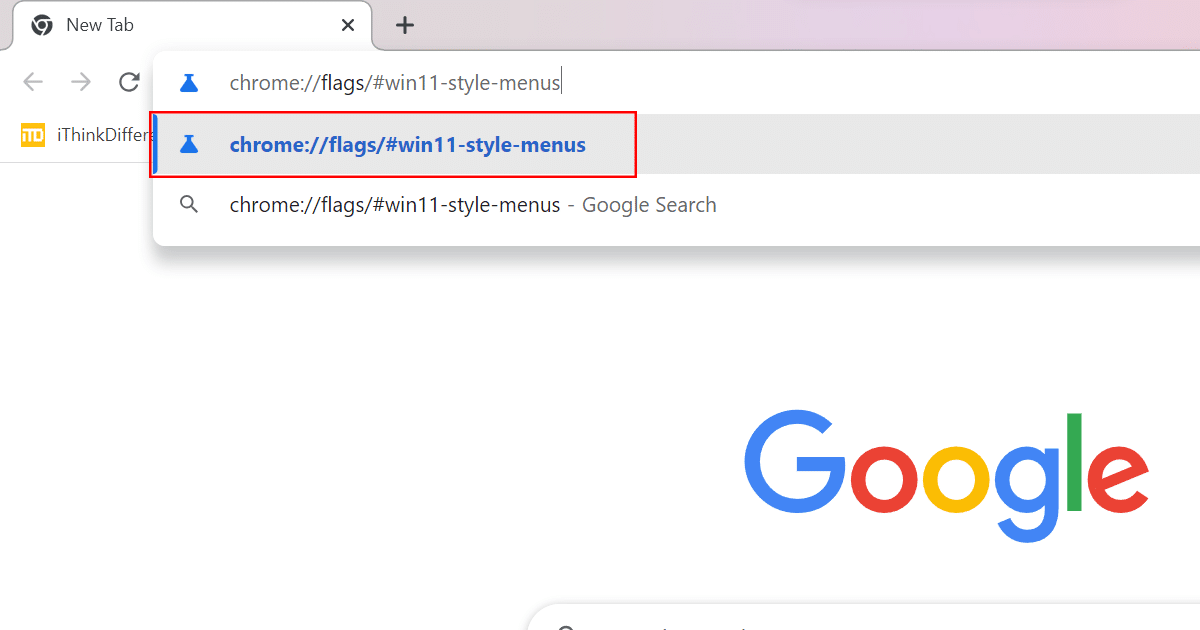The height and width of the screenshot is (630, 1200).
Task: Open a new tab with the plus button
Action: 404,25
